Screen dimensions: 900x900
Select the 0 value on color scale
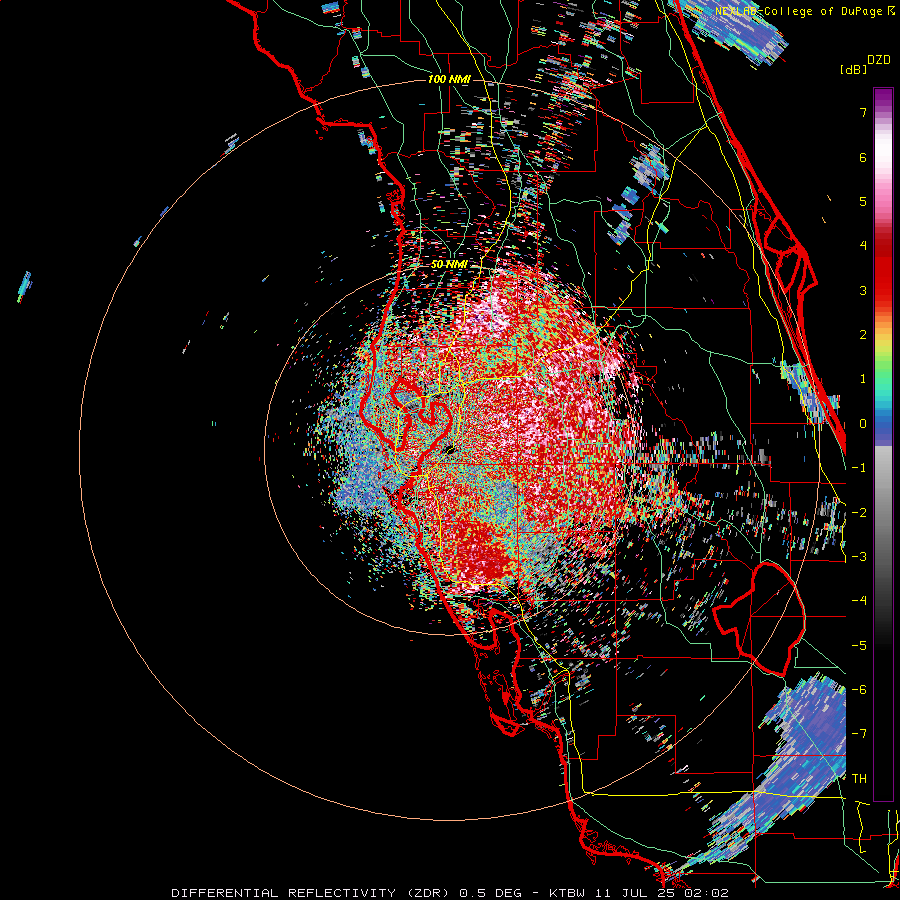pyautogui.click(x=863, y=424)
